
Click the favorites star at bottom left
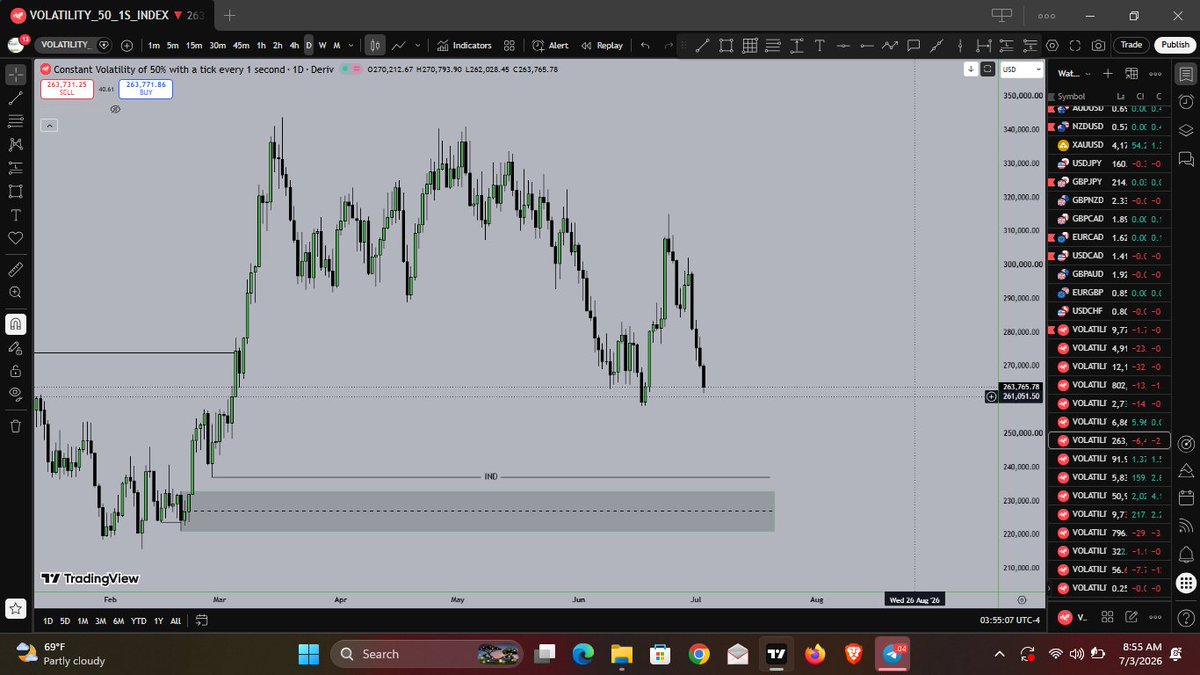15,608
